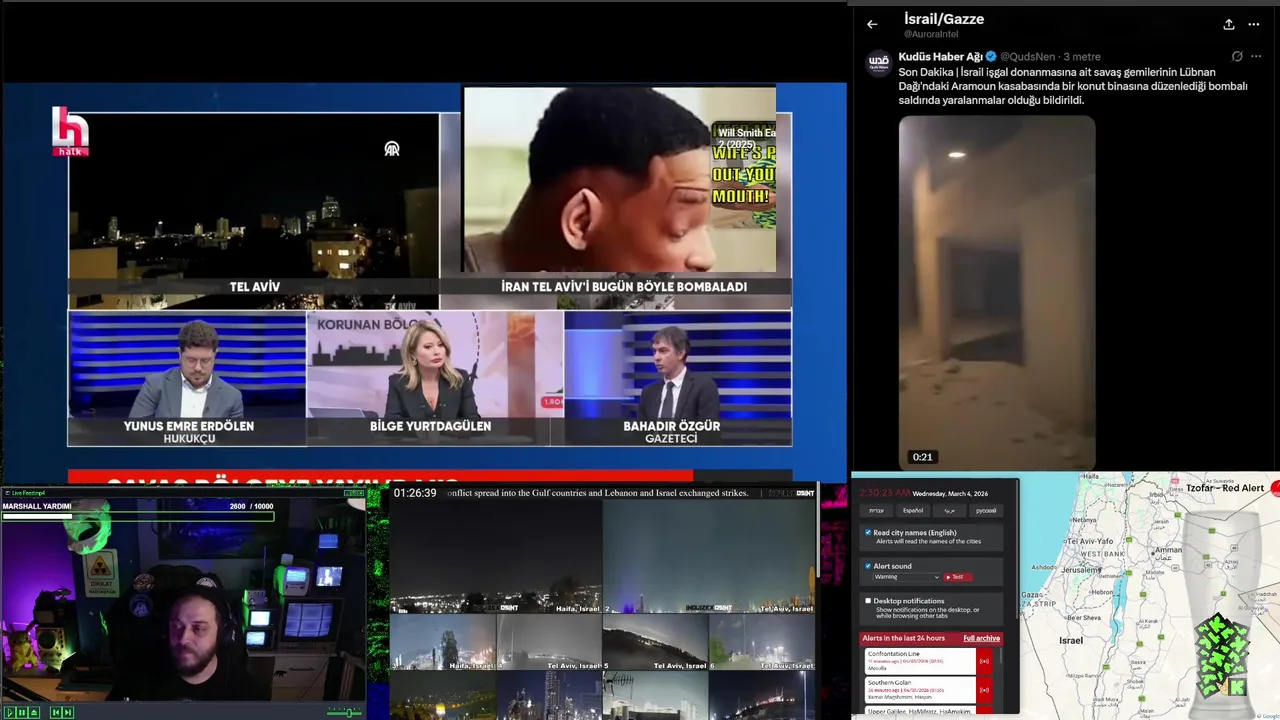Click the camera grid vertical scrollbar
Image resolution: width=1280 pixels, height=720 pixels.
(817, 530)
